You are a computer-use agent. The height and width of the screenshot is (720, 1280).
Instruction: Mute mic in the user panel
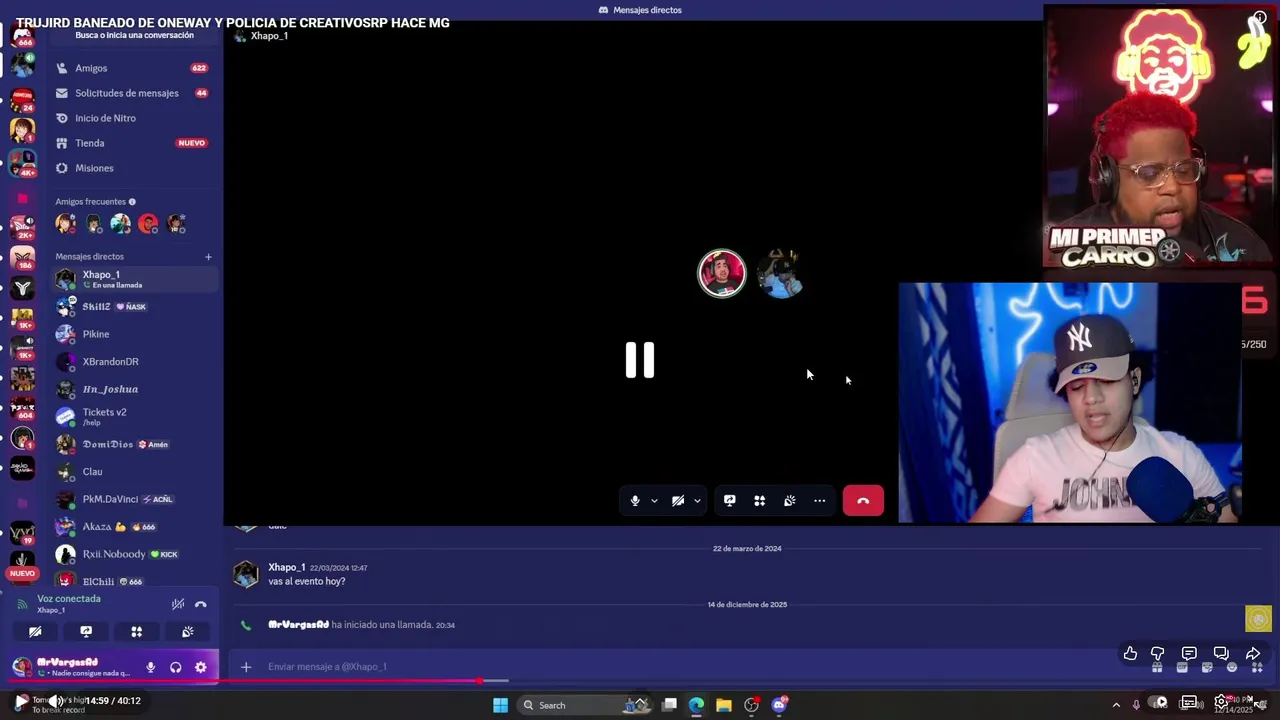tap(150, 667)
